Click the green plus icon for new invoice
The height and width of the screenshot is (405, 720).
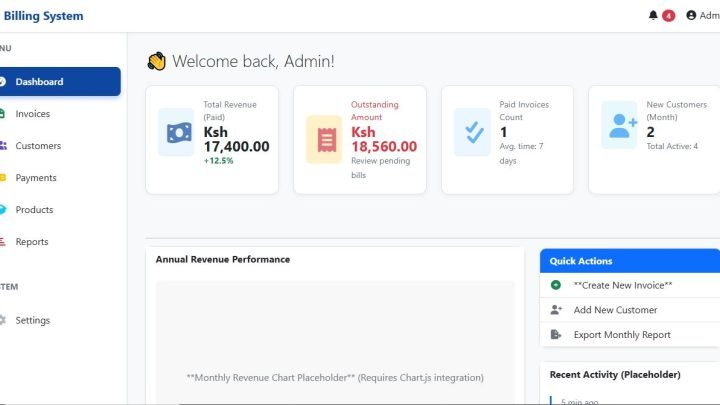pos(556,285)
